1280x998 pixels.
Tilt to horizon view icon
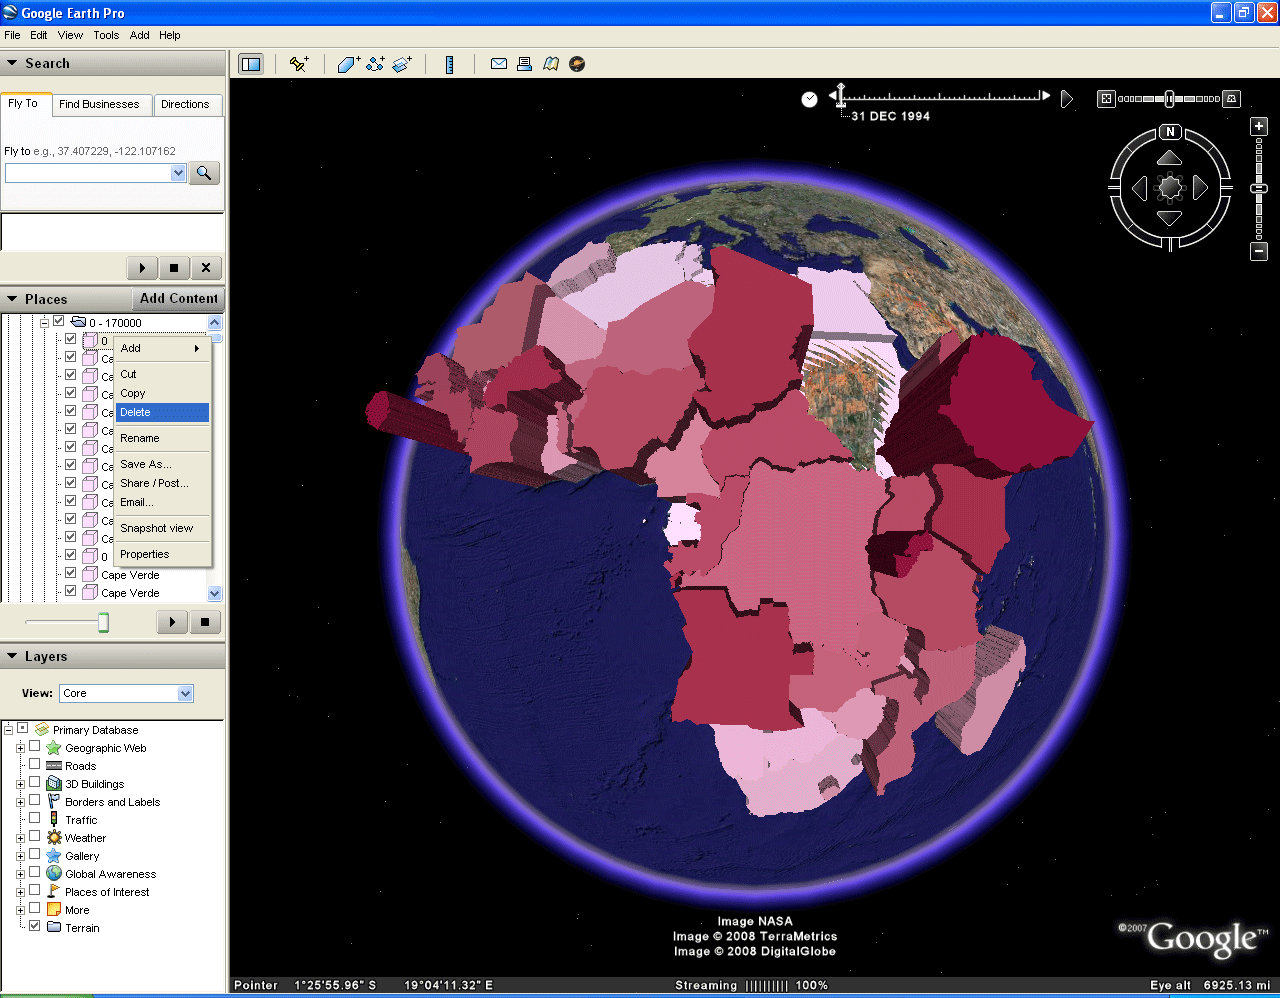pyautogui.click(x=1232, y=99)
